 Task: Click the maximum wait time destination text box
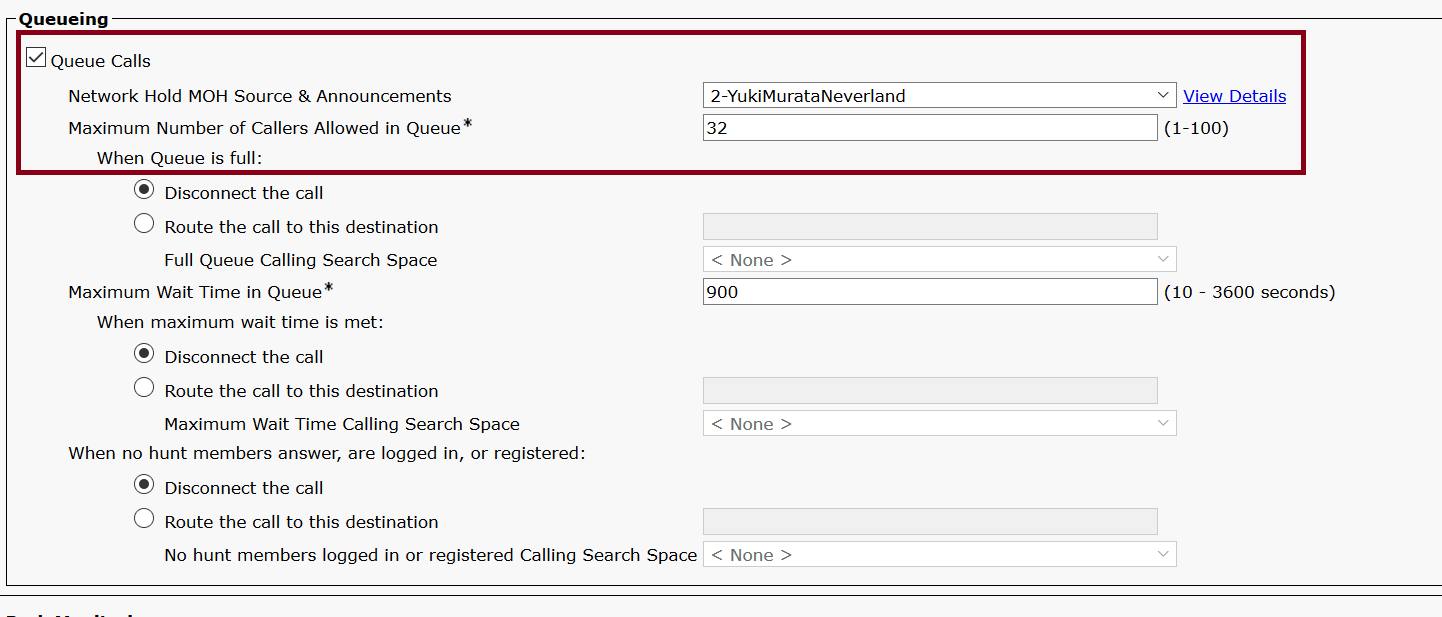928,390
